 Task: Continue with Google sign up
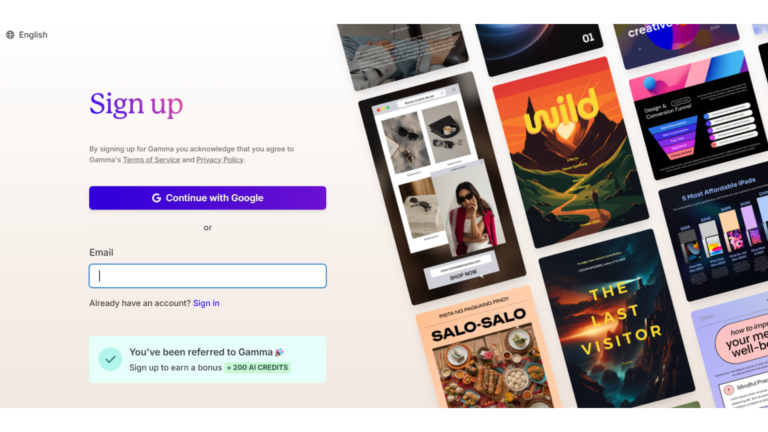[208, 198]
